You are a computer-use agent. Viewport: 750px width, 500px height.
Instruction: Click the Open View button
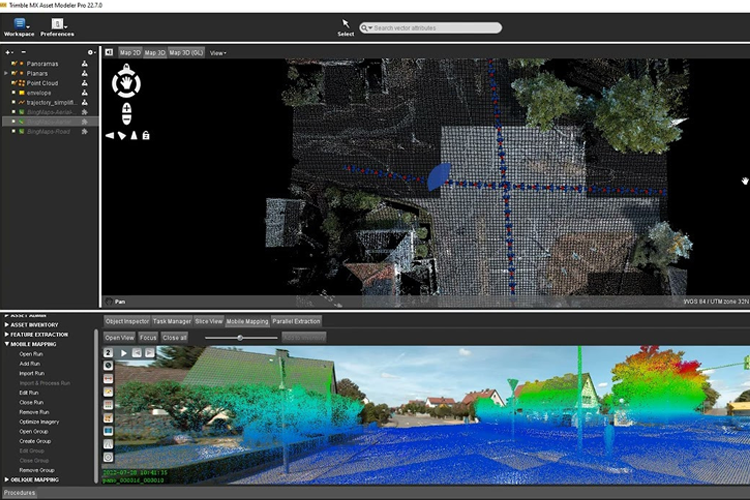tap(120, 337)
